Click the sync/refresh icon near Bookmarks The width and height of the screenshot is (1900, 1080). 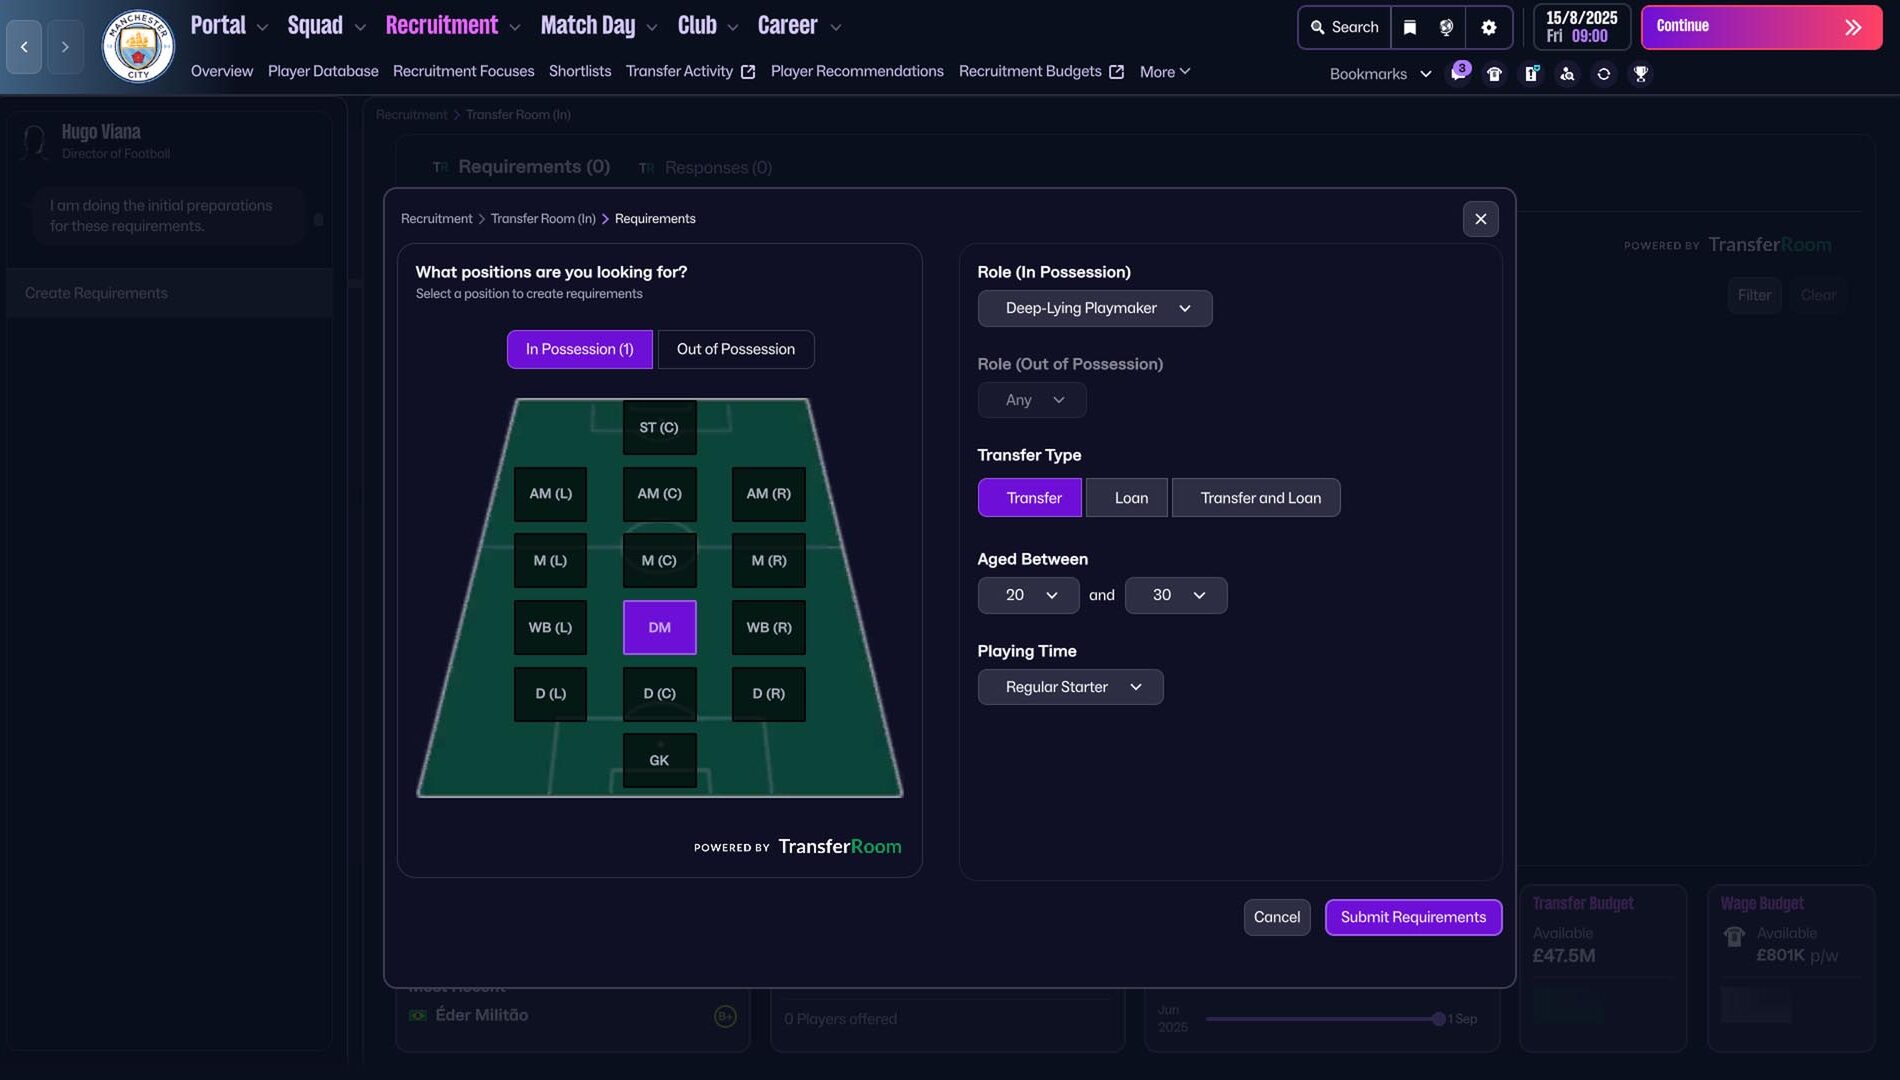[1604, 74]
